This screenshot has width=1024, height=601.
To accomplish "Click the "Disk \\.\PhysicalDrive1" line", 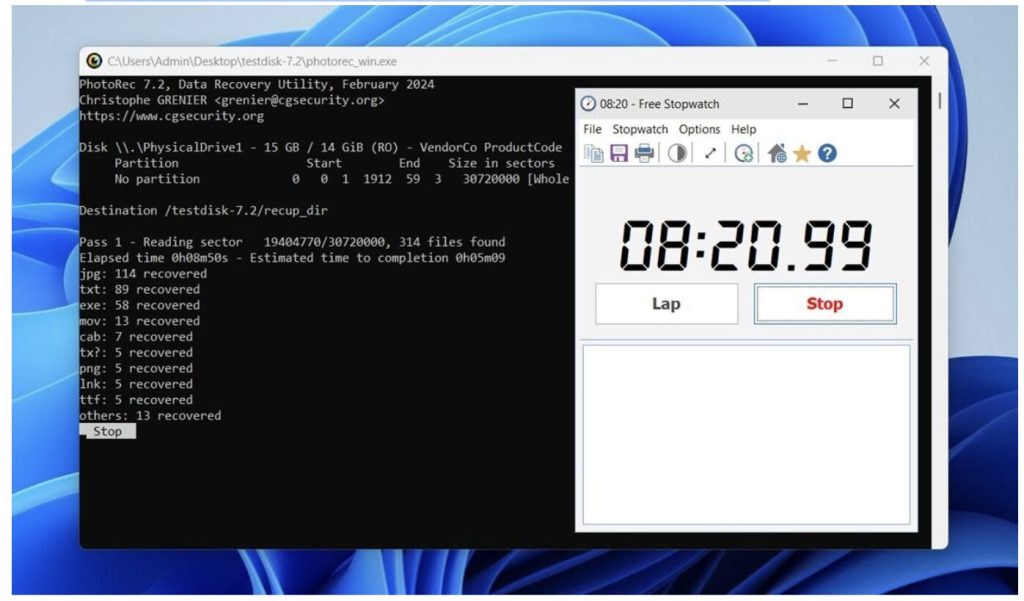I will coord(321,148).
